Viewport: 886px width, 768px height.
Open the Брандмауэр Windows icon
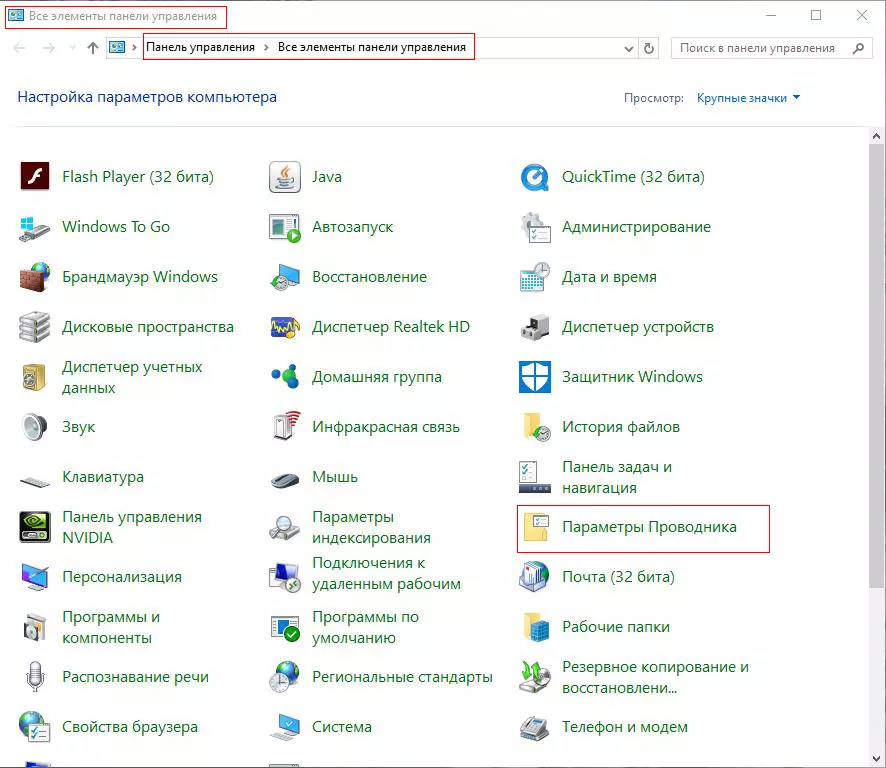(35, 276)
